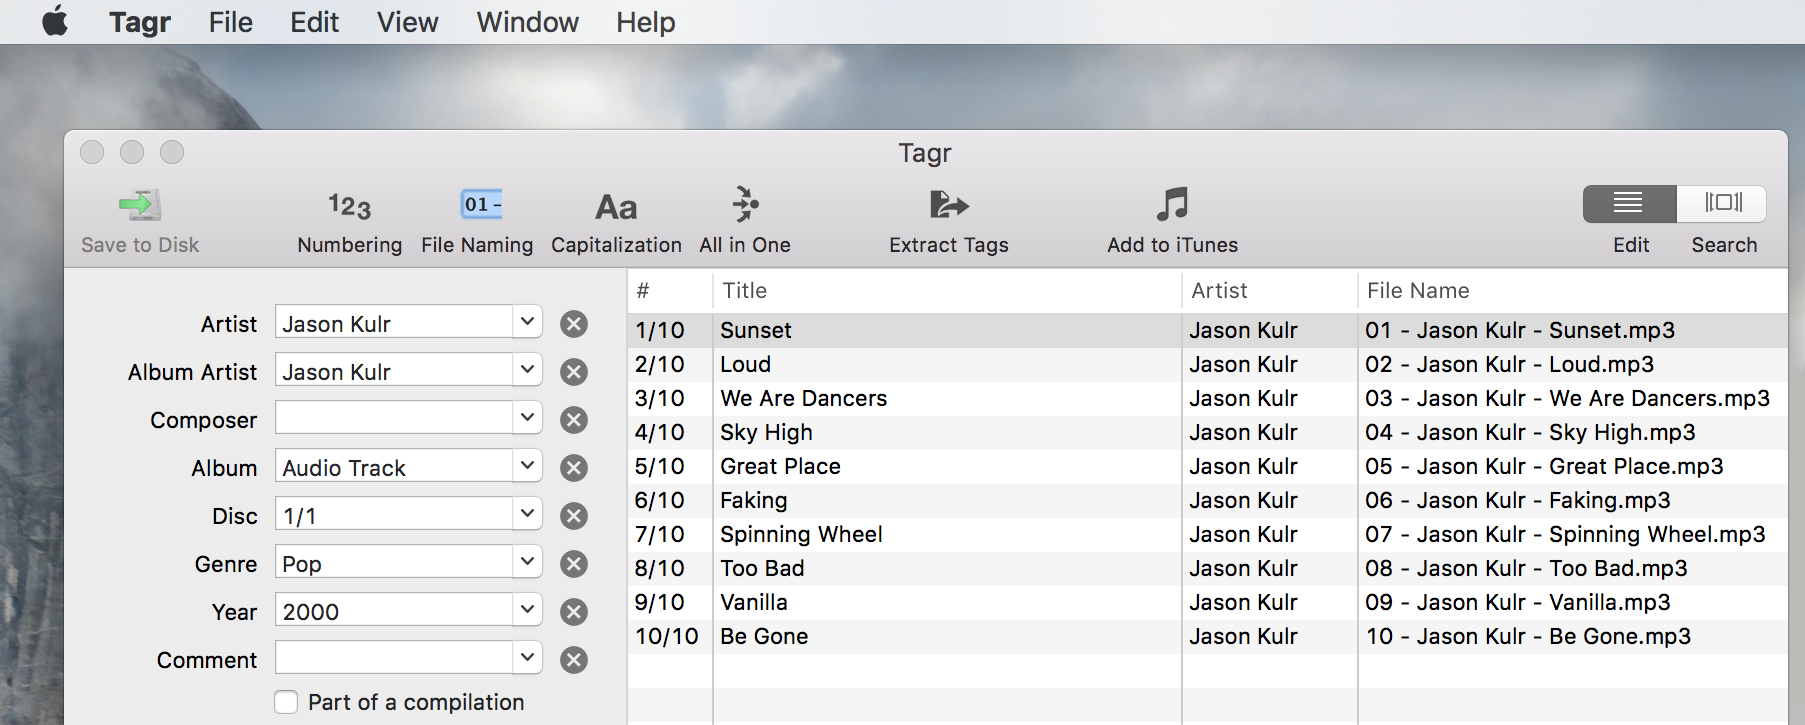Launch the All in One tool
The image size is (1805, 725).
(745, 204)
